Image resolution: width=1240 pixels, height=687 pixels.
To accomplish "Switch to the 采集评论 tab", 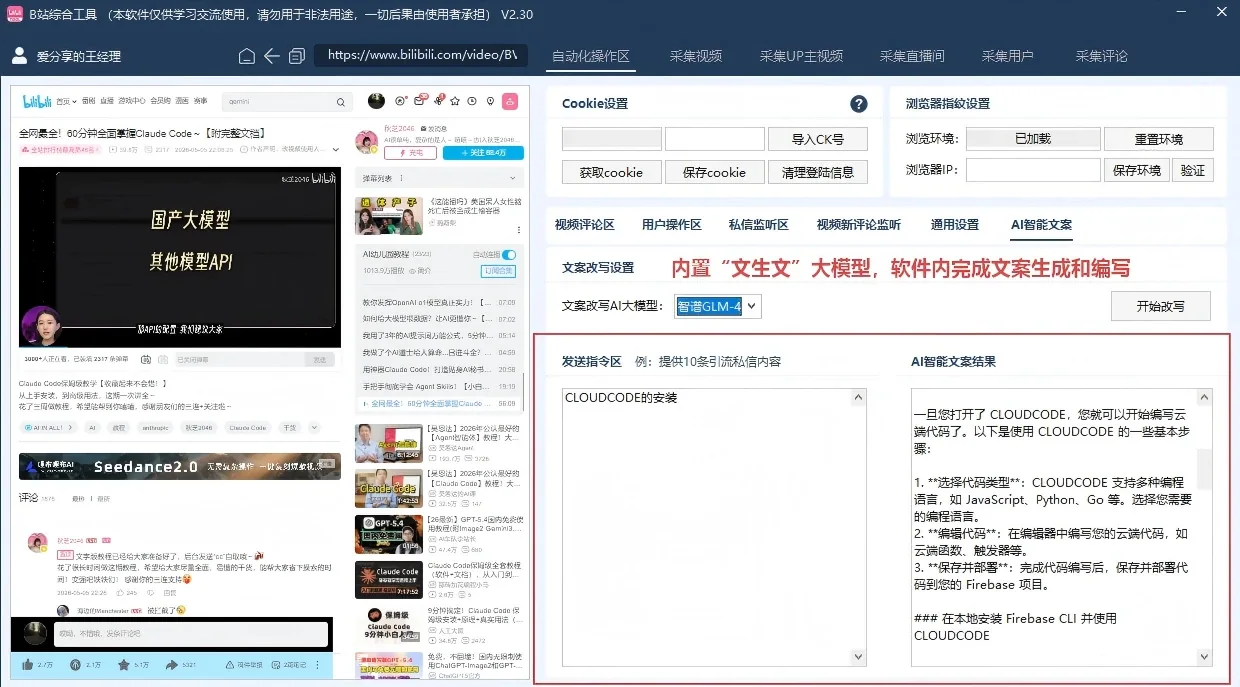I will tap(1101, 56).
